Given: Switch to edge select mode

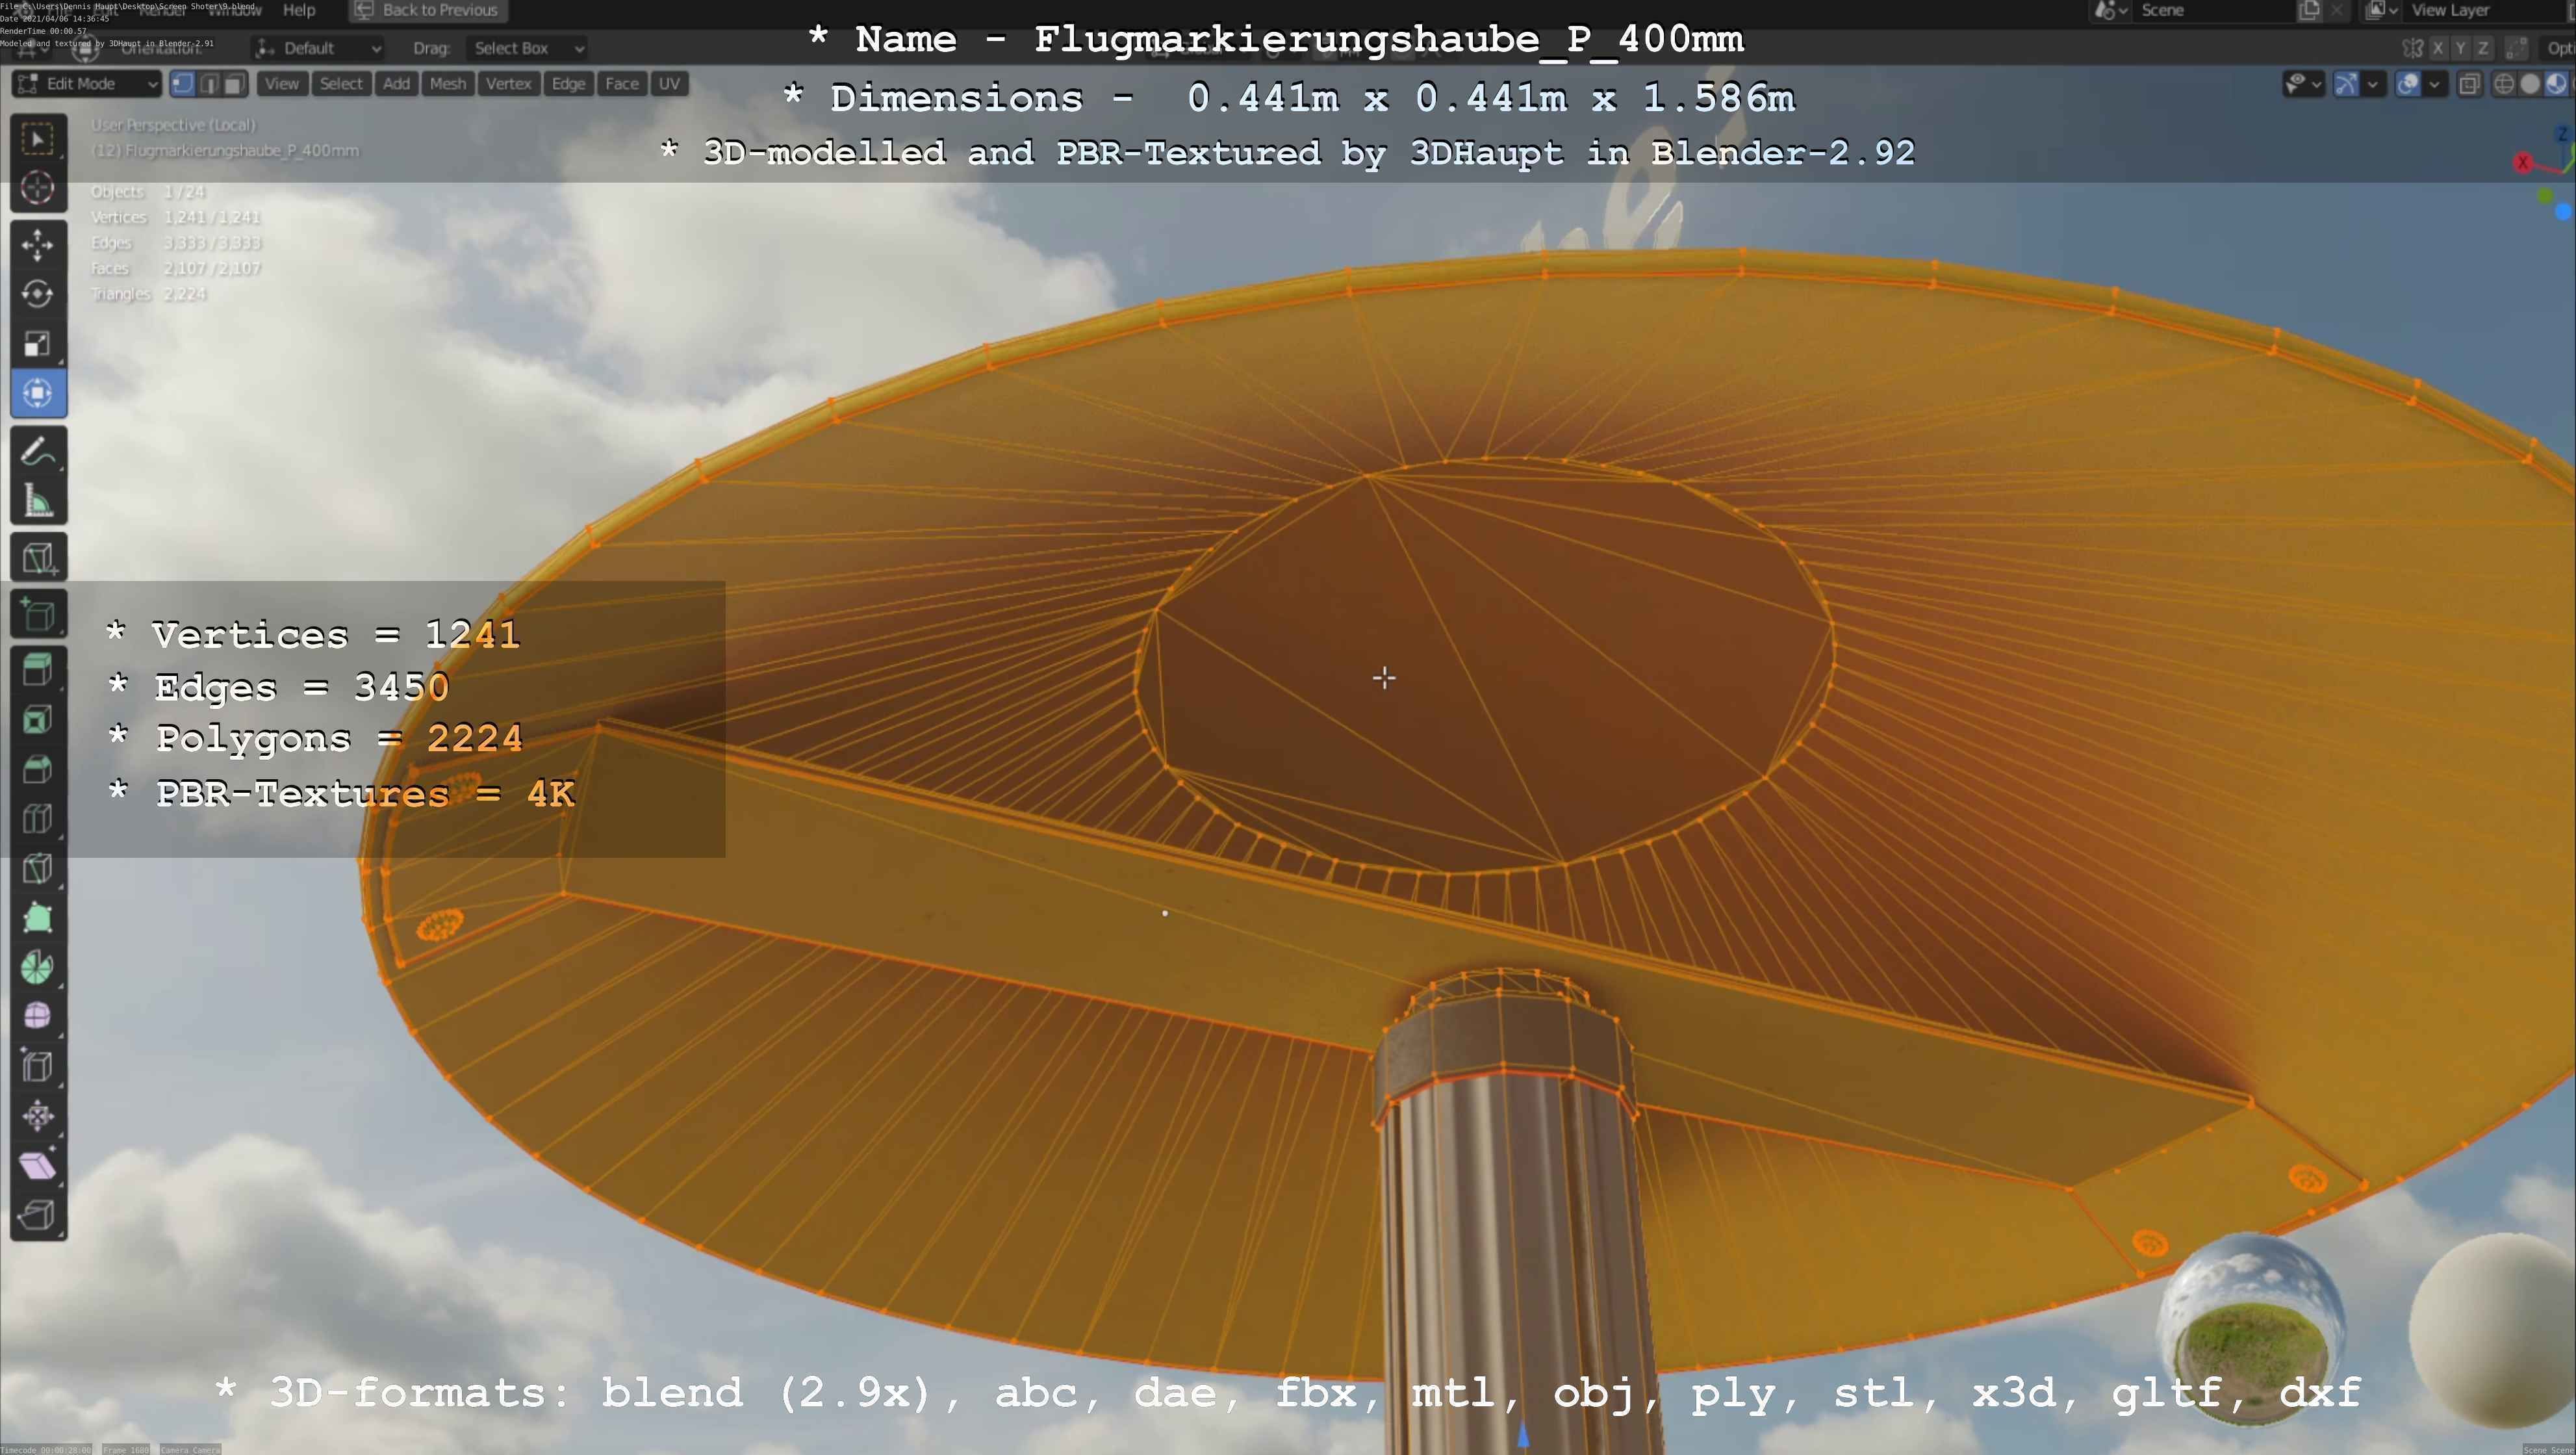Looking at the screenshot, I should tap(209, 84).
